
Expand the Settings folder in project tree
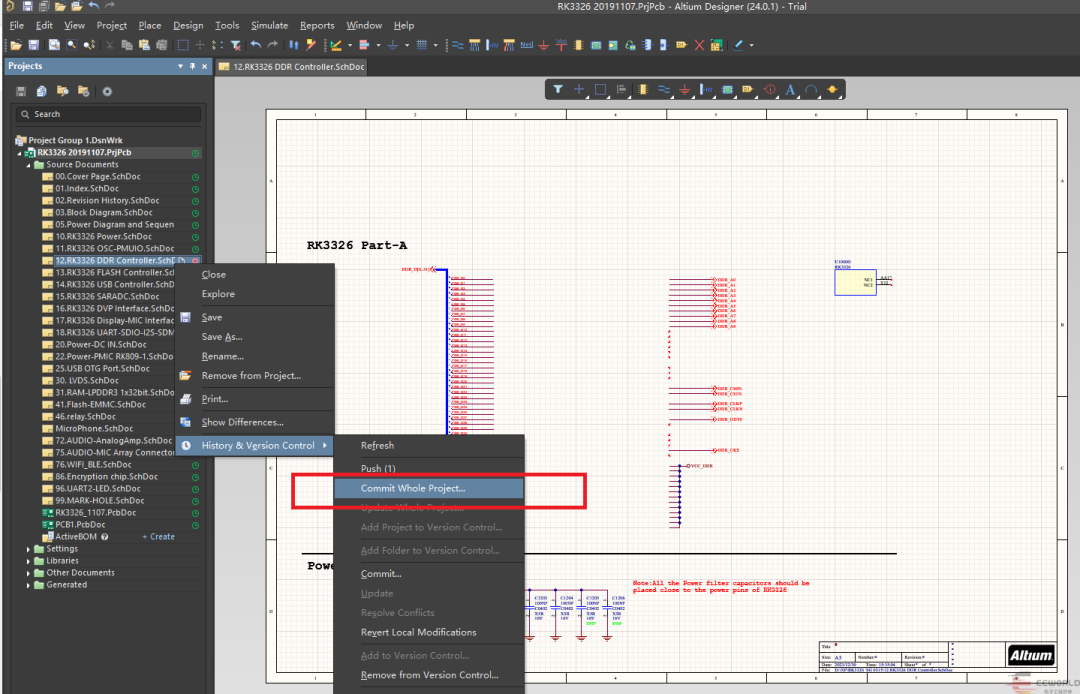click(x=29, y=549)
